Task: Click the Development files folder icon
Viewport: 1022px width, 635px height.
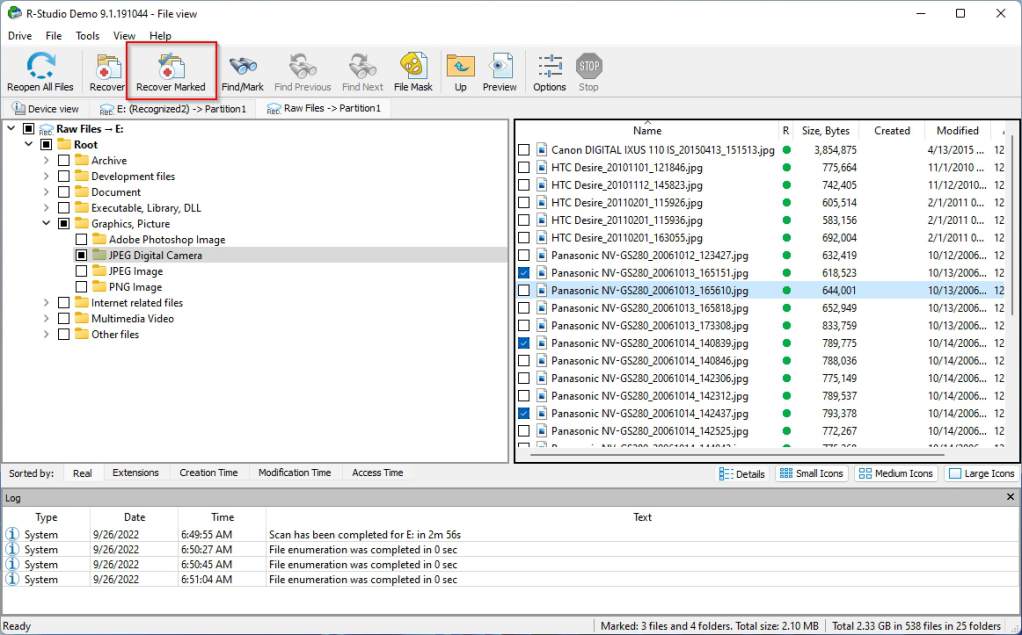Action: coord(81,175)
